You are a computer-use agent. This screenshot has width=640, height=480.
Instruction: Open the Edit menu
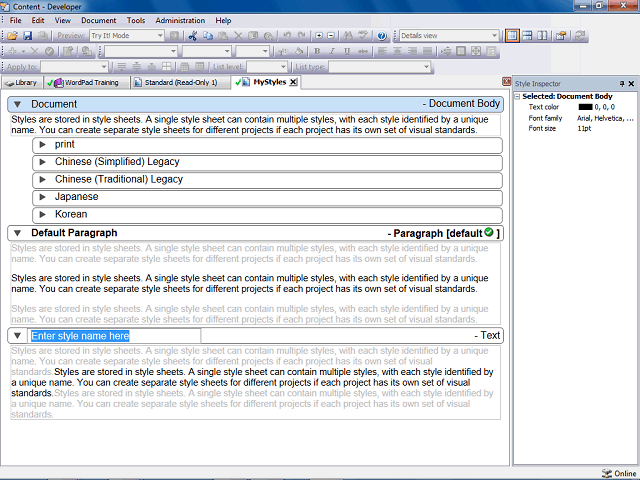[x=38, y=20]
